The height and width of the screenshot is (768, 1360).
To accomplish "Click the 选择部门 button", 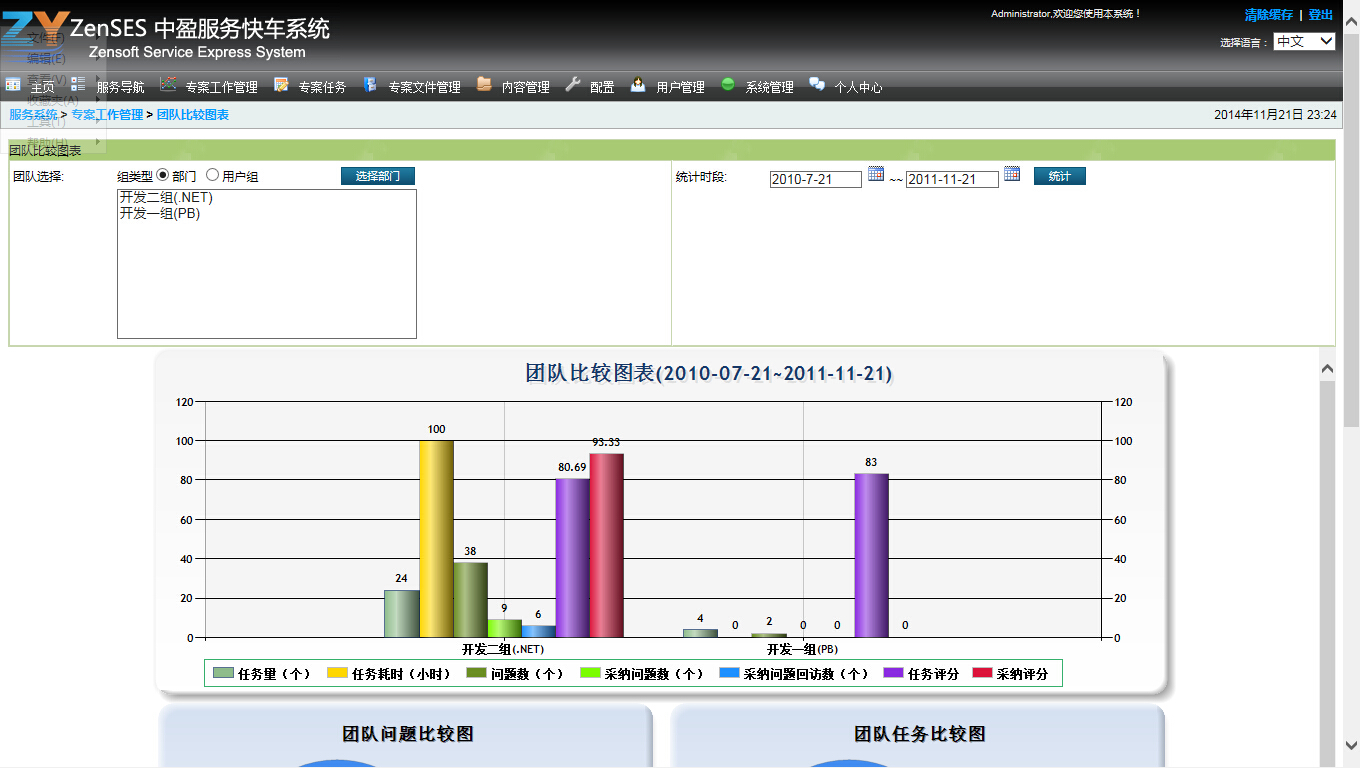I will coord(377,176).
